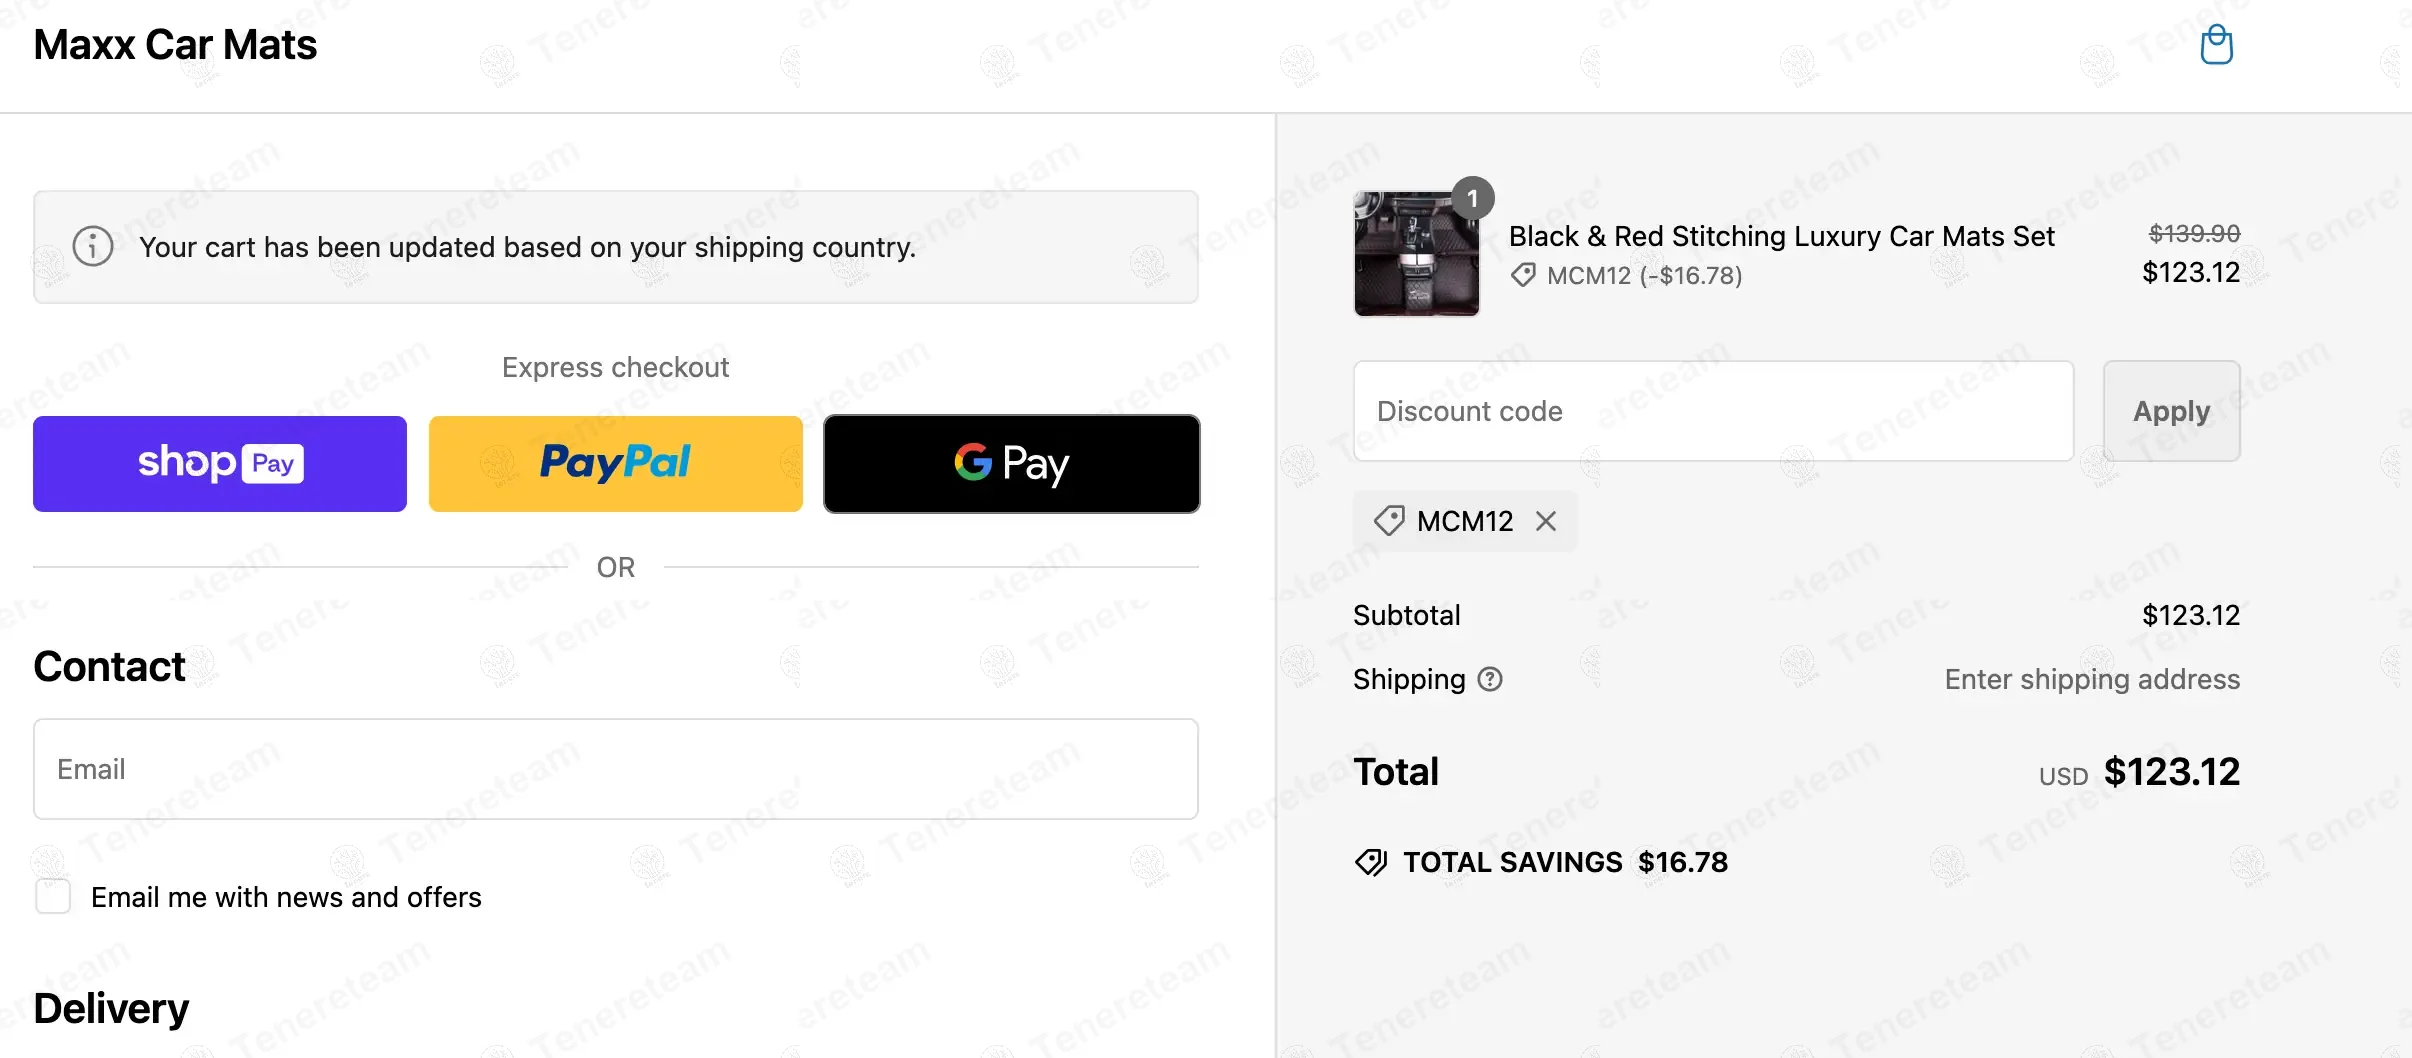Click the total savings tag icon
Viewport: 2412px width, 1058px height.
[1371, 862]
